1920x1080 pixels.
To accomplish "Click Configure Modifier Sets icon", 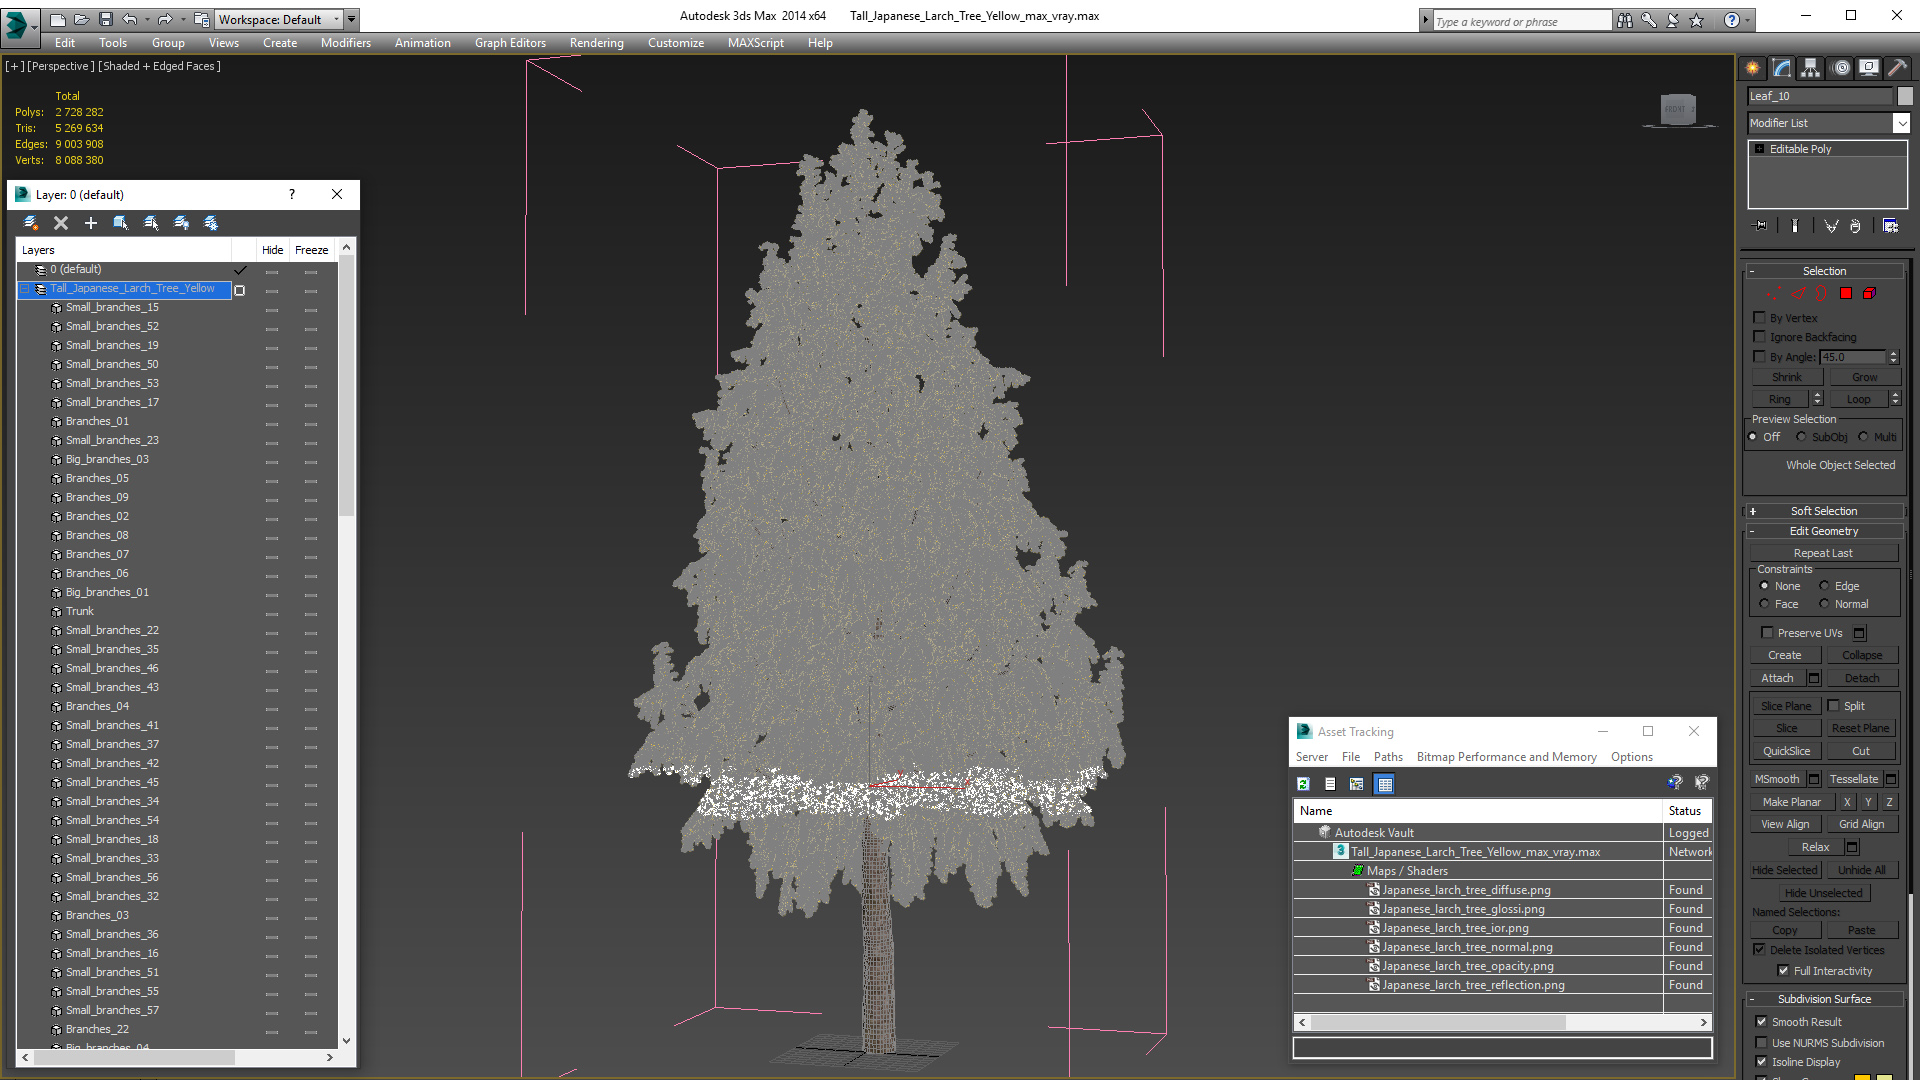I will click(x=1890, y=226).
